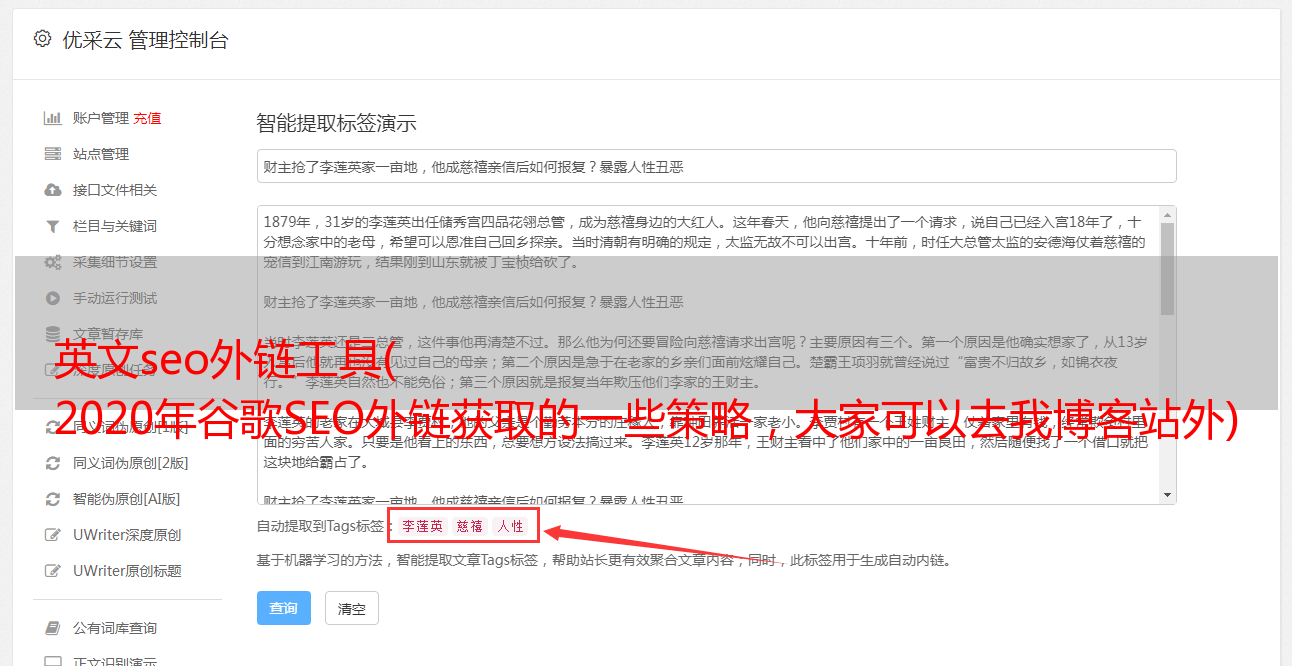This screenshot has height=666, width=1292.
Task: Click the gear icon beside 优采云 管理控制台
Action: pos(42,39)
